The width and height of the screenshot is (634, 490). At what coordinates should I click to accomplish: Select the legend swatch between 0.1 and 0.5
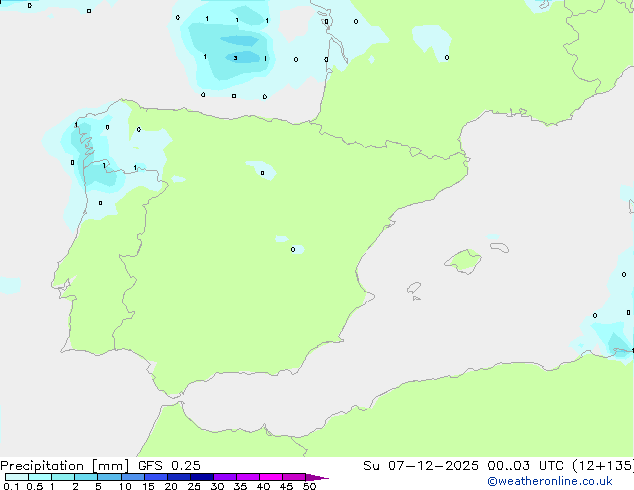click(x=17, y=477)
